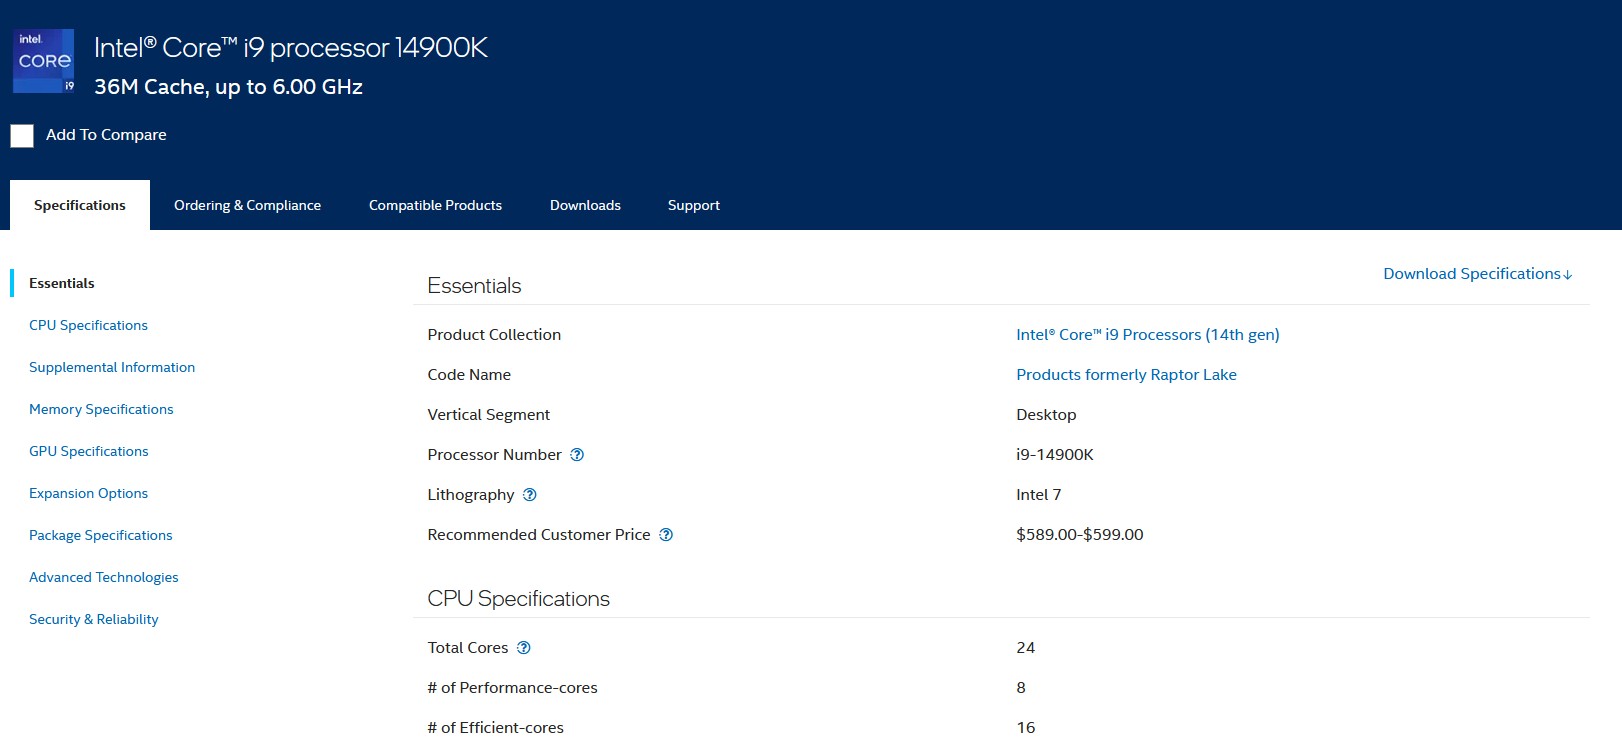Screen dimensions: 1622x749
Task: Select the Specifications tab
Action: click(x=80, y=205)
